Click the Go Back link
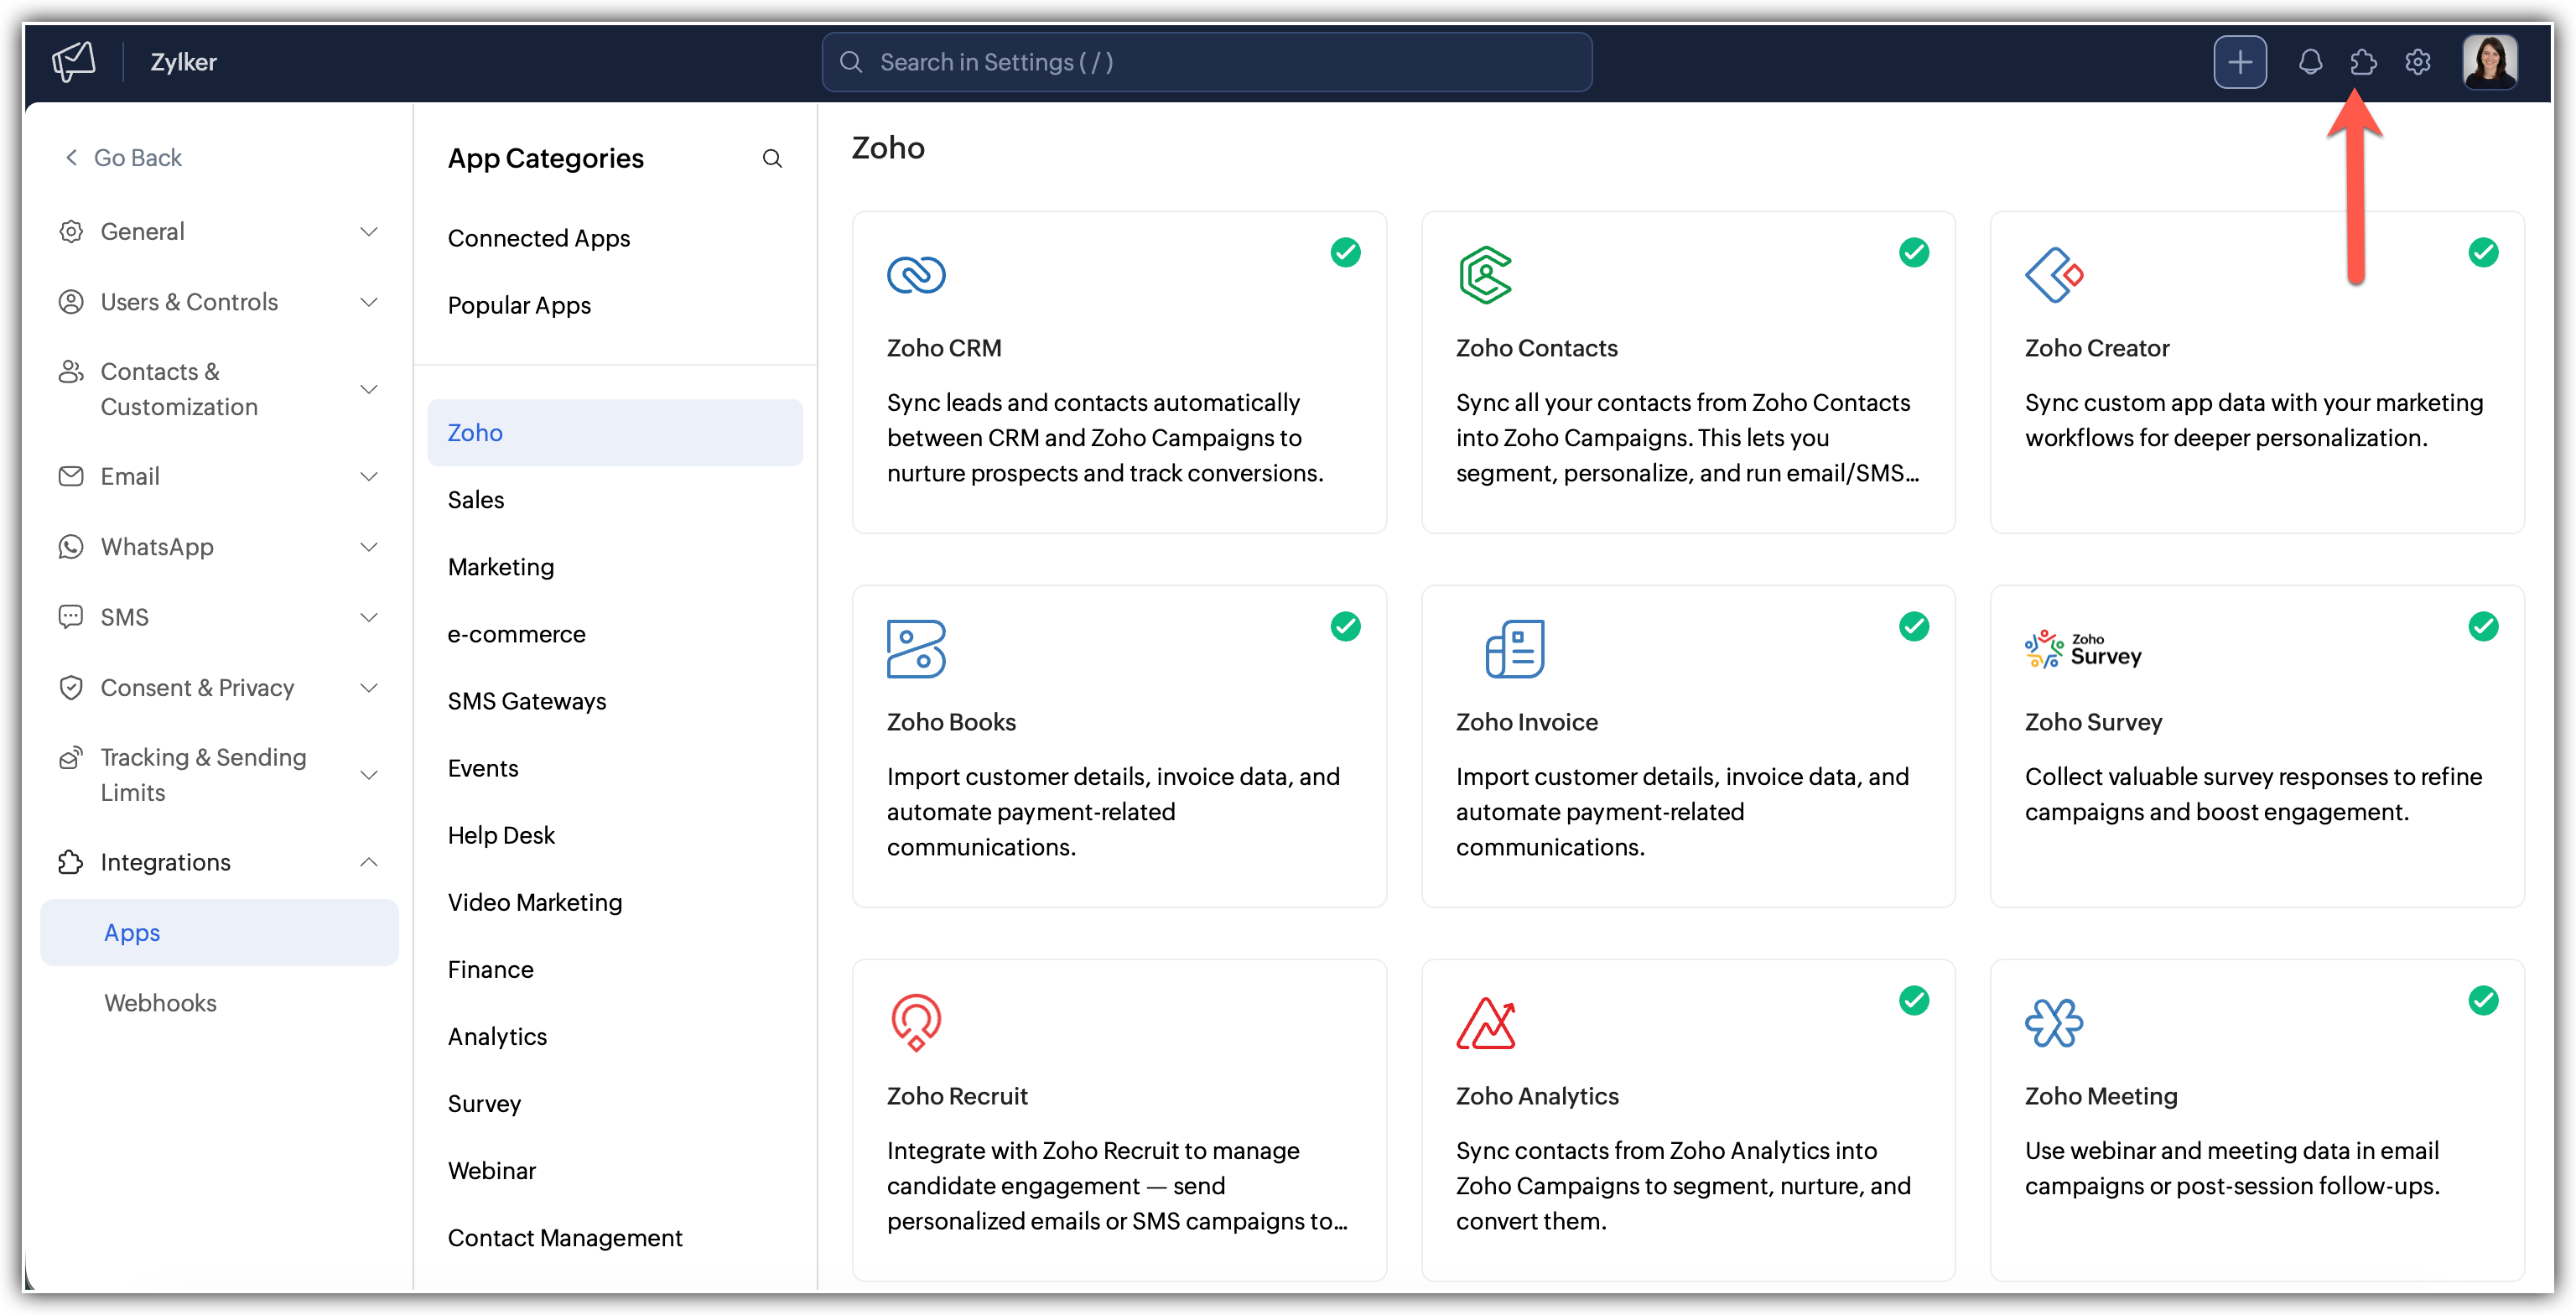 click(x=124, y=157)
